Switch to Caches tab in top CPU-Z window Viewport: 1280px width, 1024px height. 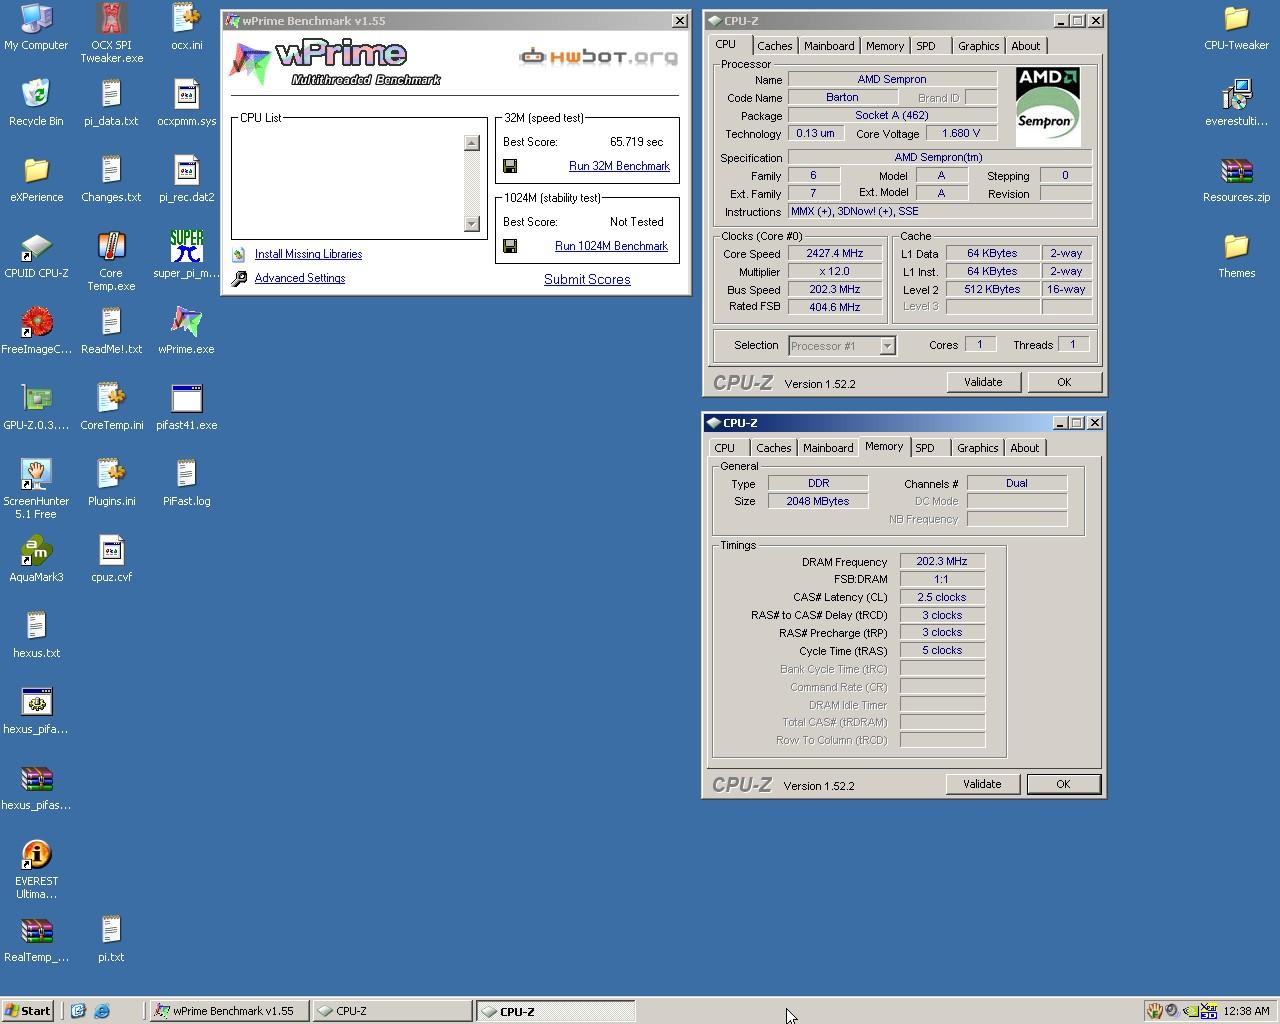coord(774,46)
